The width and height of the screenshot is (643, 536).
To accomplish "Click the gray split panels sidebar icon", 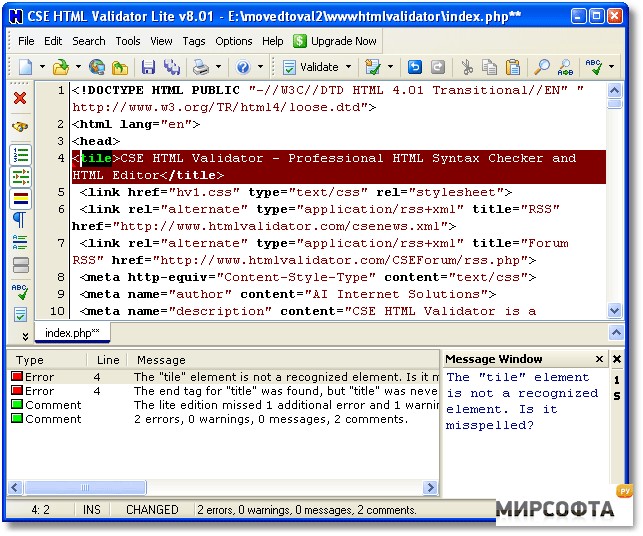I will click(21, 265).
